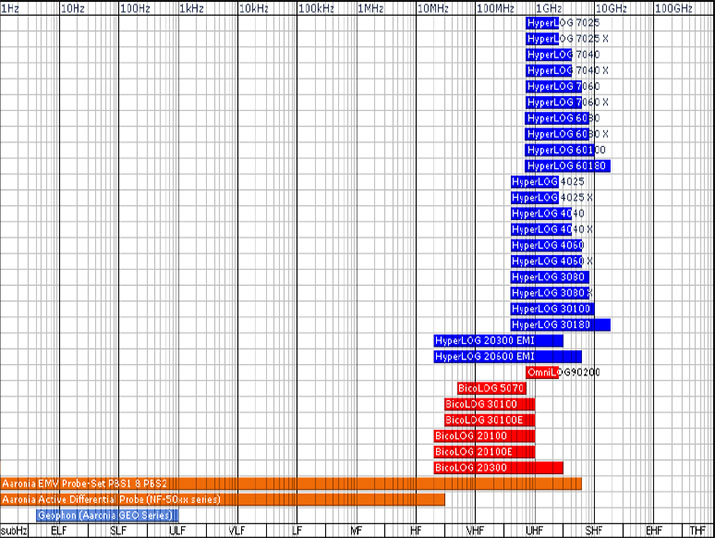Click the OmniLOG 90200 red bar
Viewport: 715px width, 538px height.
point(542,373)
